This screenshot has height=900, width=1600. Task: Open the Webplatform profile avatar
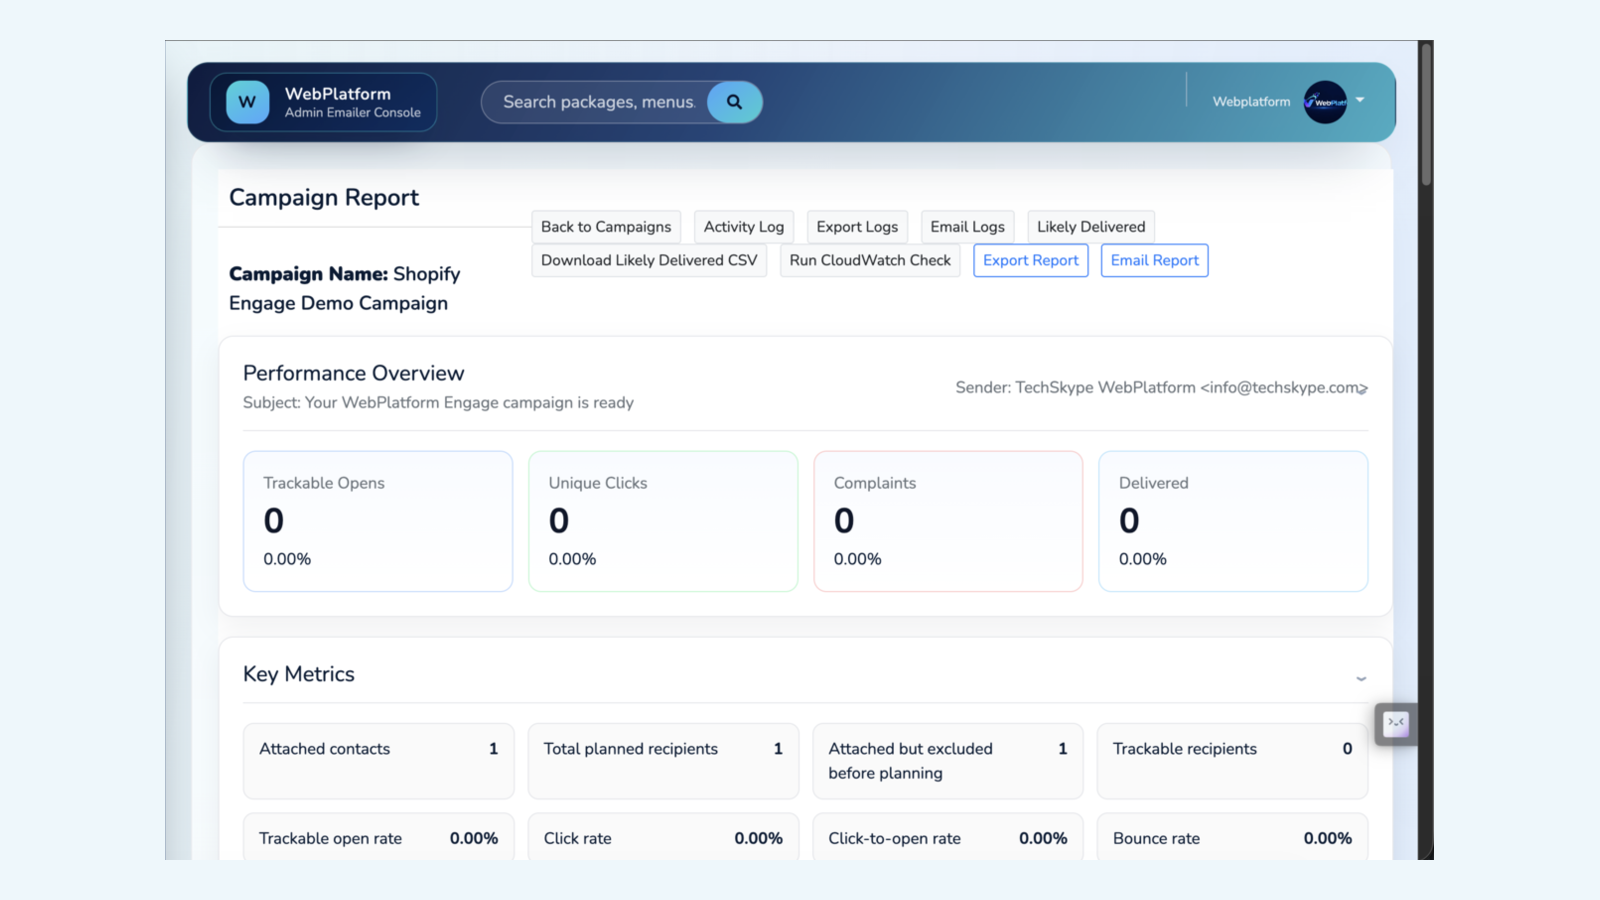point(1325,102)
